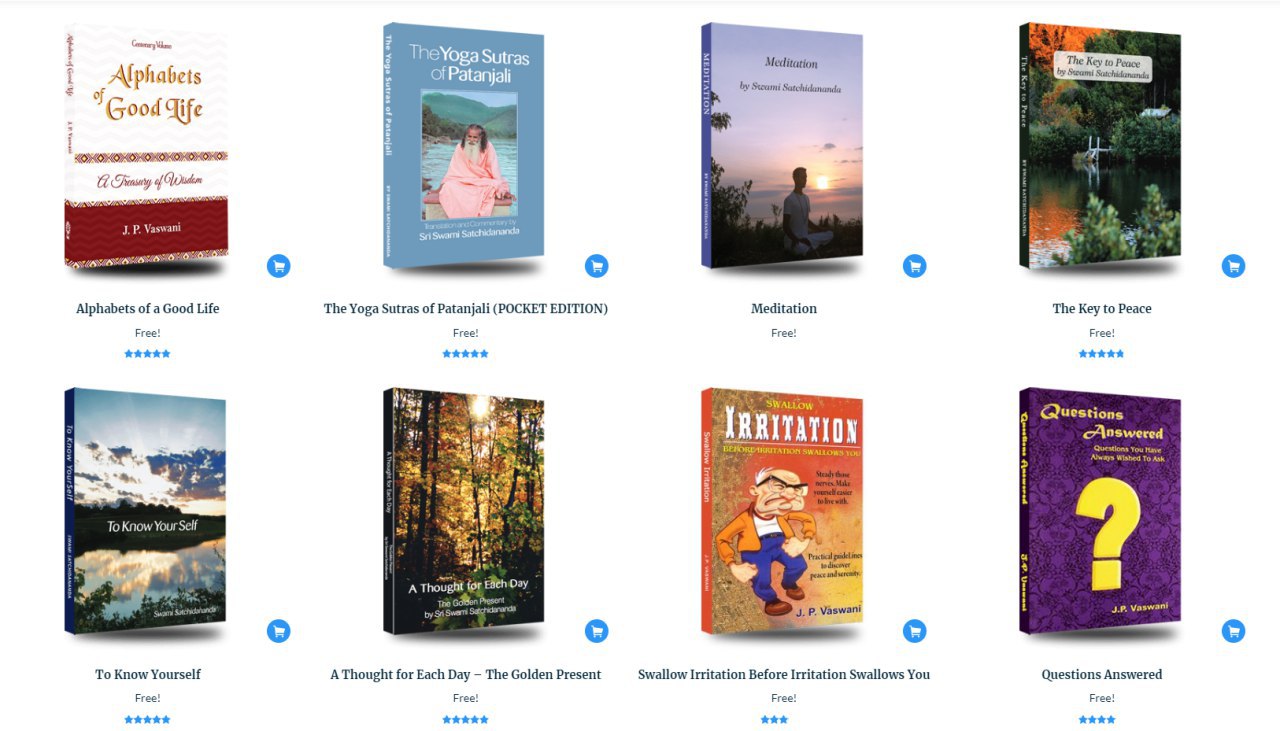Open The Yoga Sutras of Patanjali (POCKET EDITION) link
This screenshot has width=1280, height=731.
point(466,309)
